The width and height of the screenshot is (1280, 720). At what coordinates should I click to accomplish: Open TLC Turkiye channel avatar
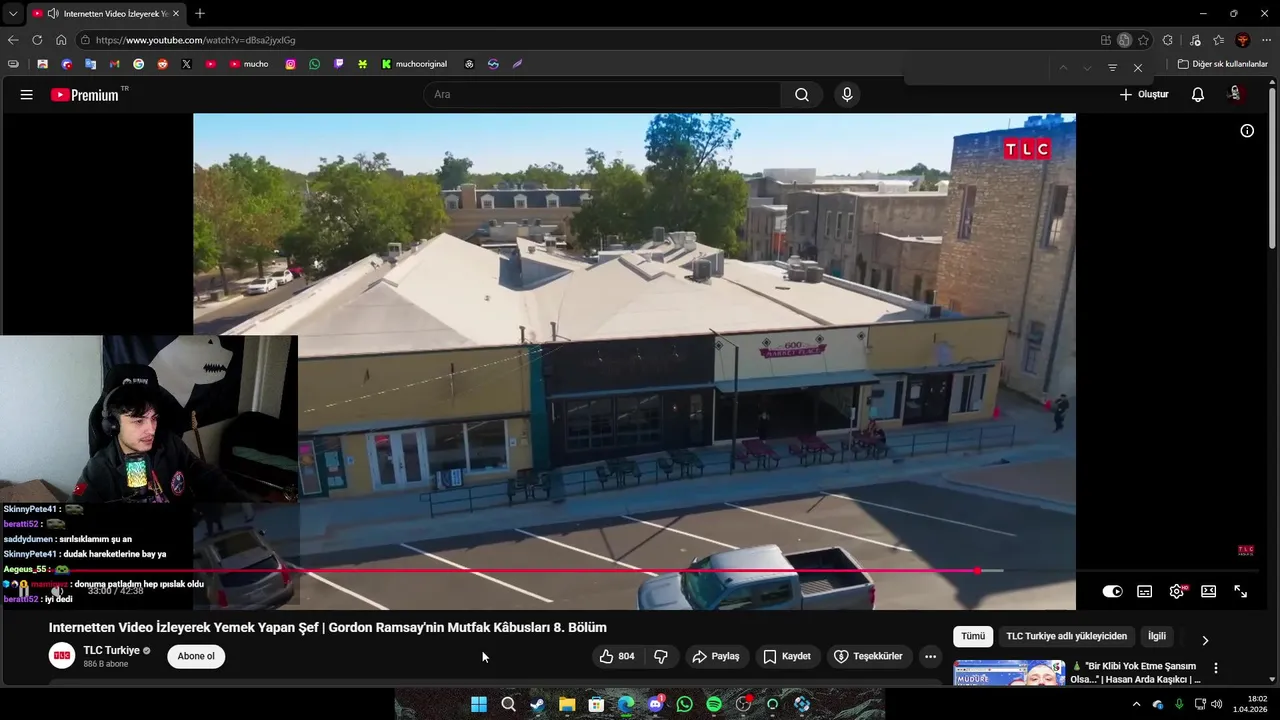[x=62, y=656]
